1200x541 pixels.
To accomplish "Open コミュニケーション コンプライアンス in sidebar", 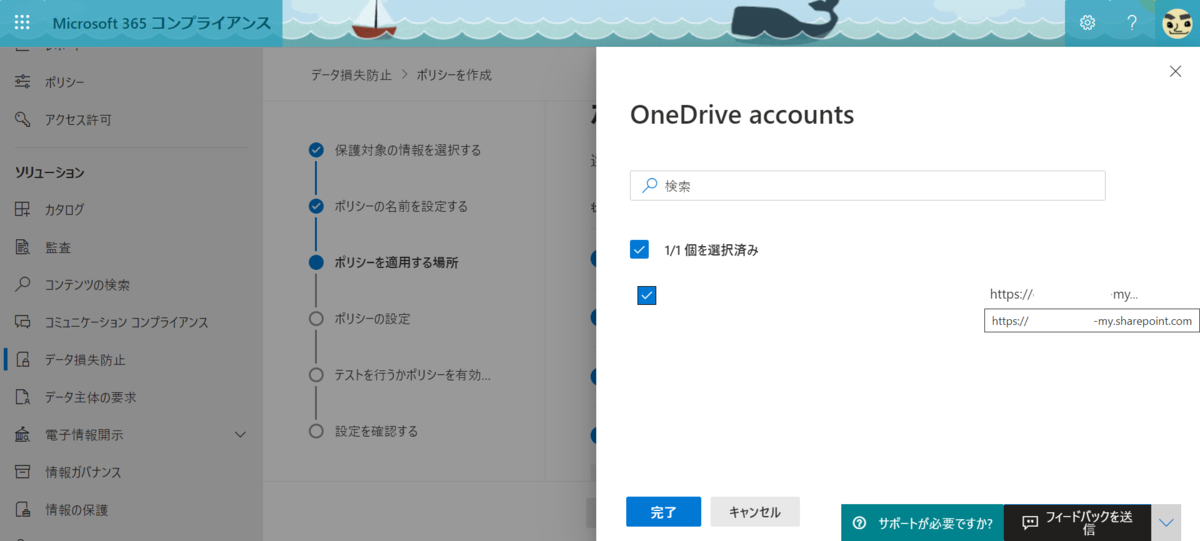I will pos(126,322).
